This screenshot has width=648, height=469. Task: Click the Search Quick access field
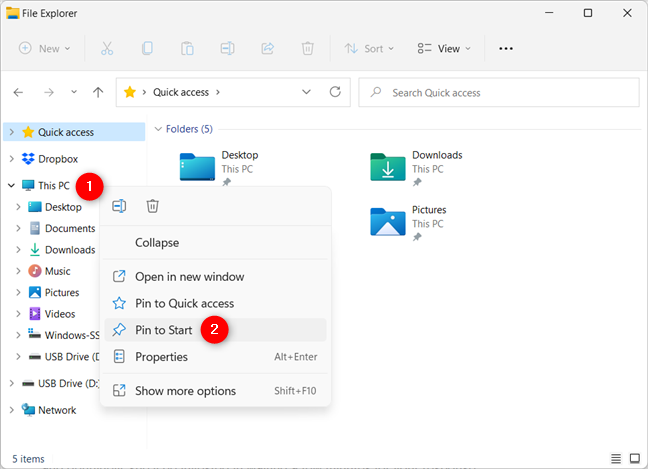(499, 92)
